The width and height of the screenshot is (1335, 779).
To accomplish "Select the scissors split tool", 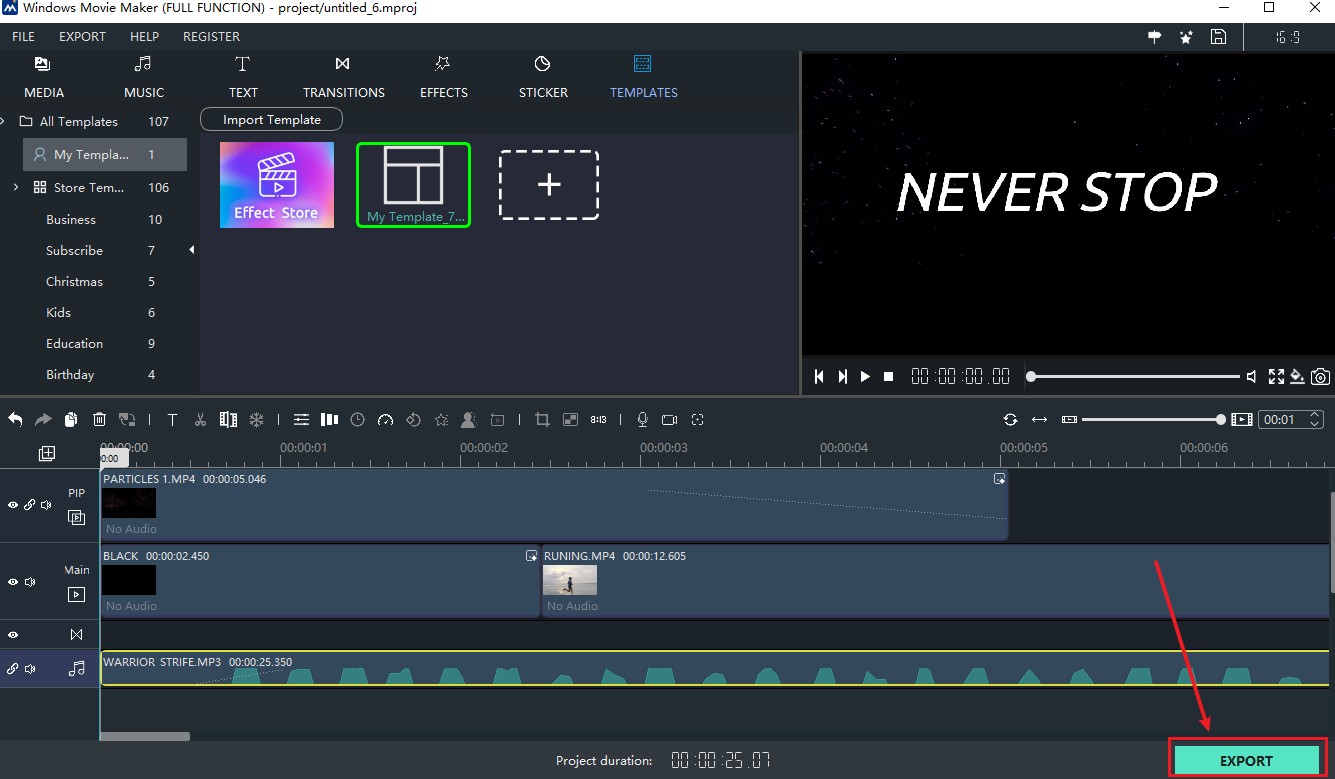I will tap(200, 420).
